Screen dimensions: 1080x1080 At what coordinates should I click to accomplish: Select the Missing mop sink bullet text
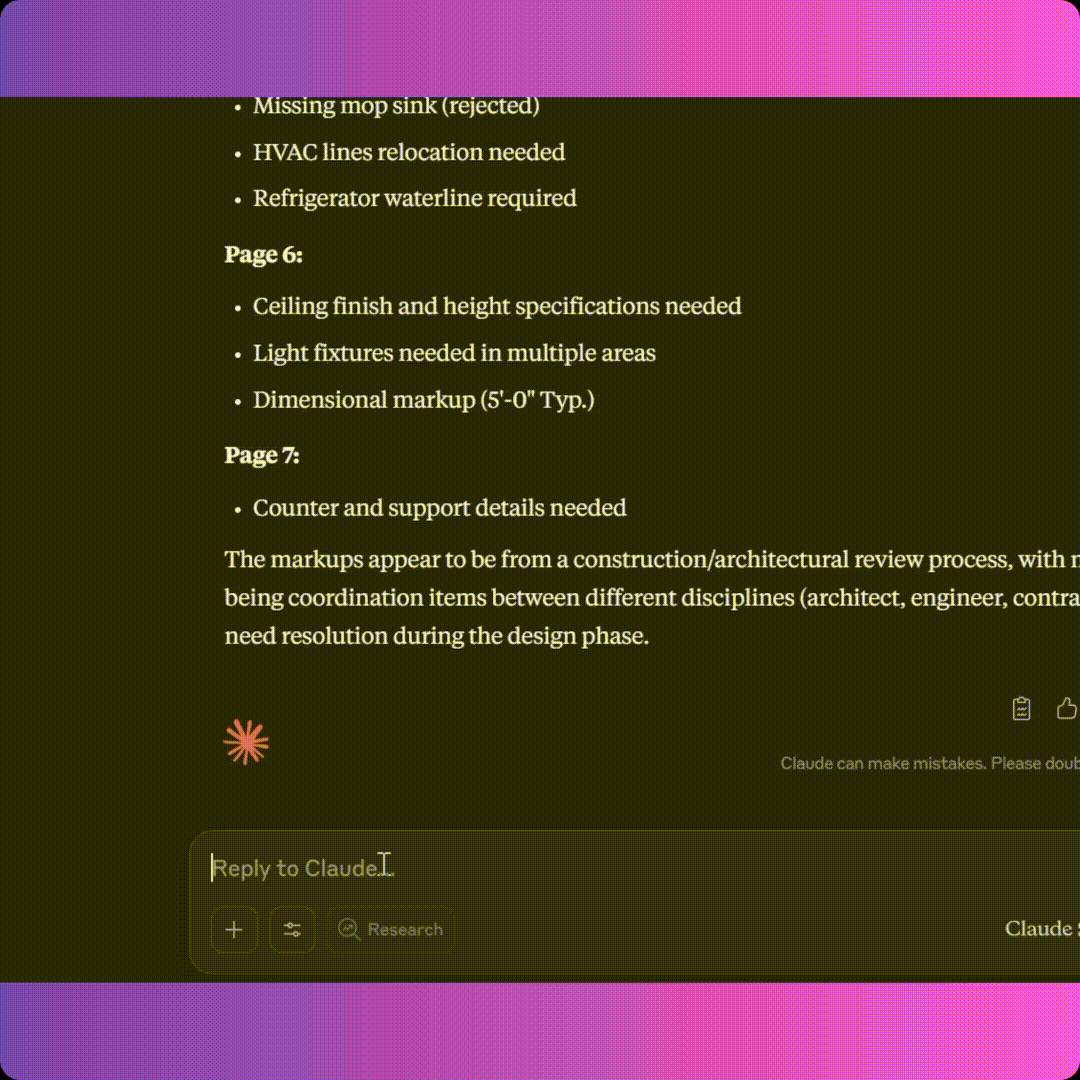coord(396,106)
